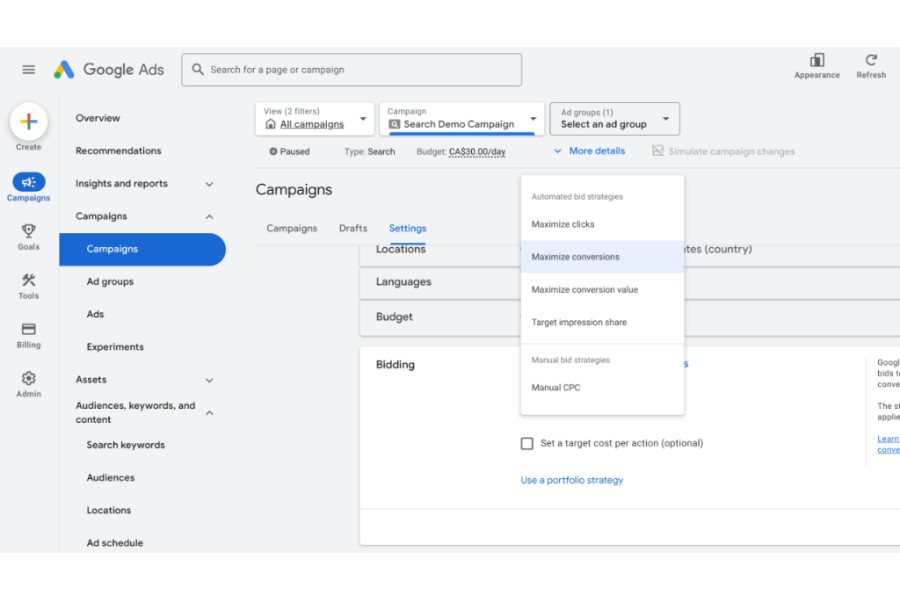Open the Admin gear icon

pyautogui.click(x=28, y=378)
